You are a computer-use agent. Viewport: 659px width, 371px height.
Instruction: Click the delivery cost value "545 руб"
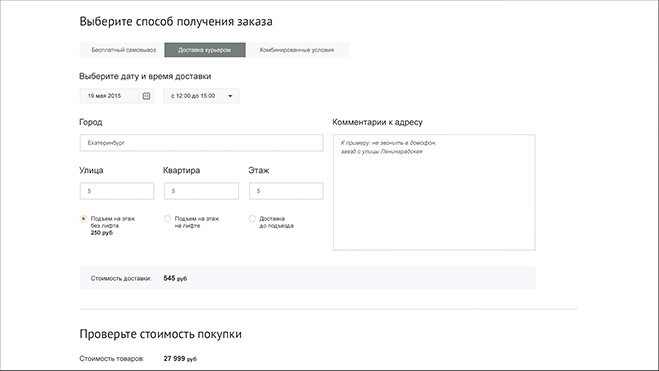click(175, 278)
